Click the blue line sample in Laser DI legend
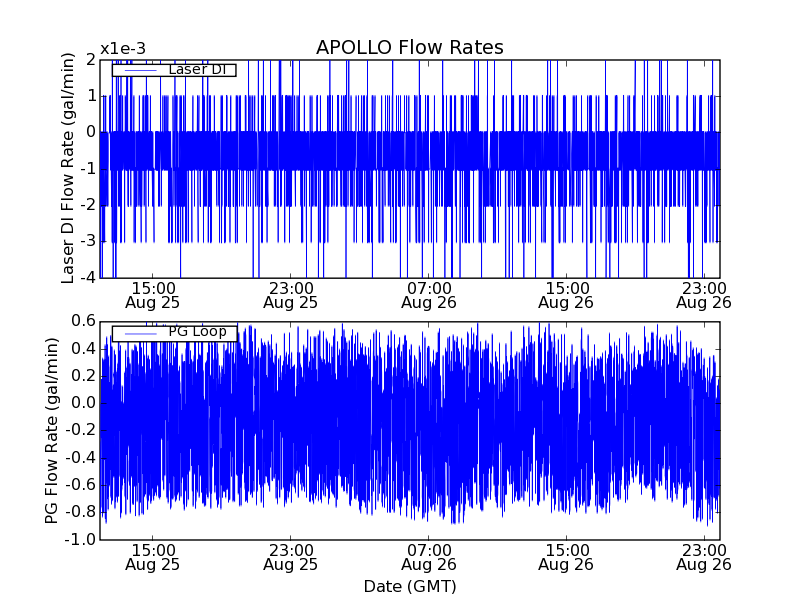 coord(139,70)
